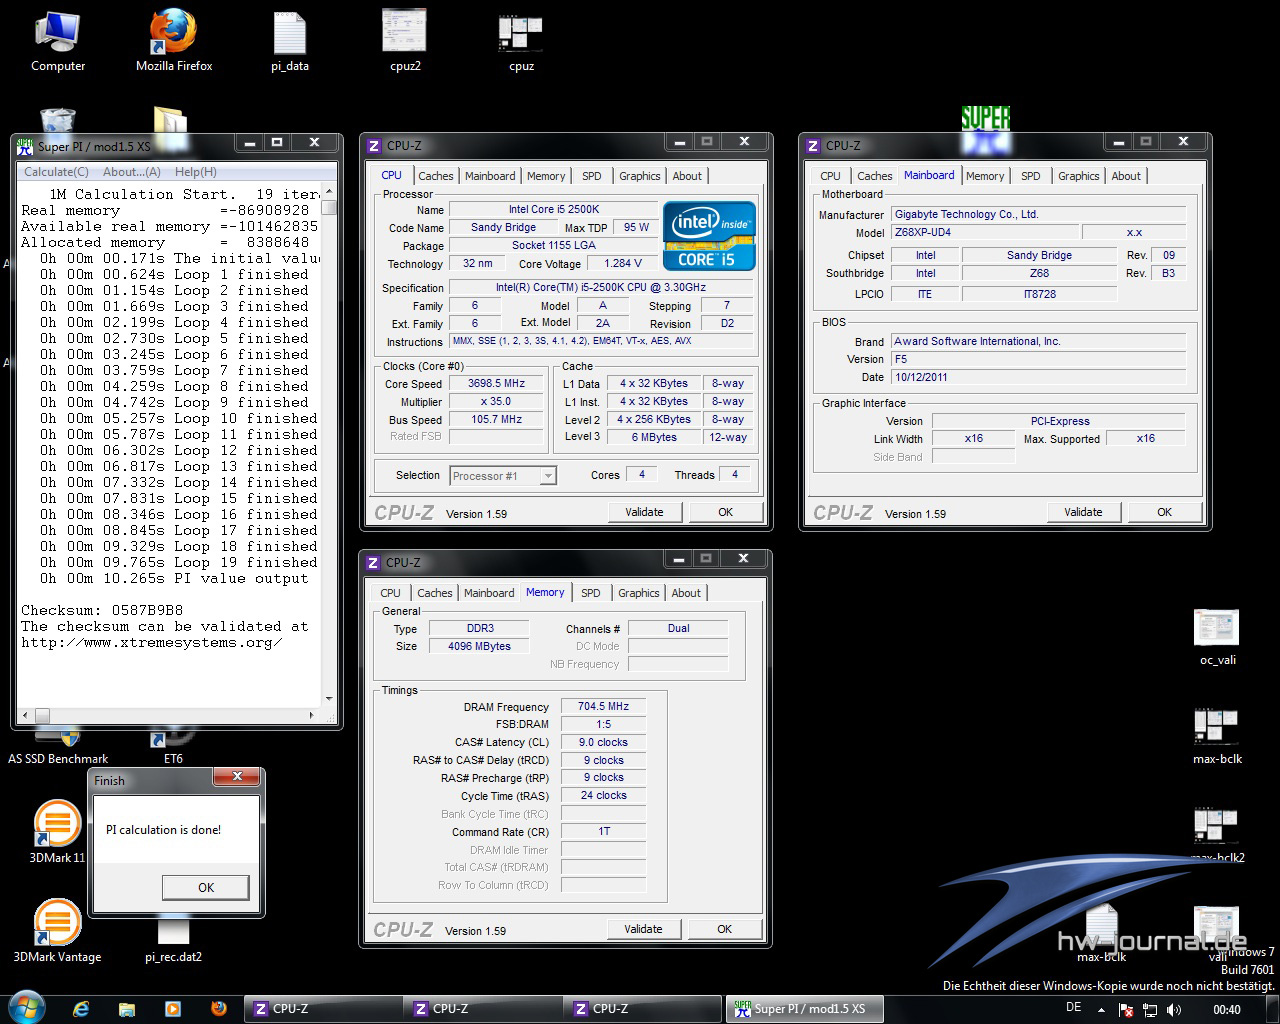Click the Gigabyte Technology manufacturer value

1038,214
